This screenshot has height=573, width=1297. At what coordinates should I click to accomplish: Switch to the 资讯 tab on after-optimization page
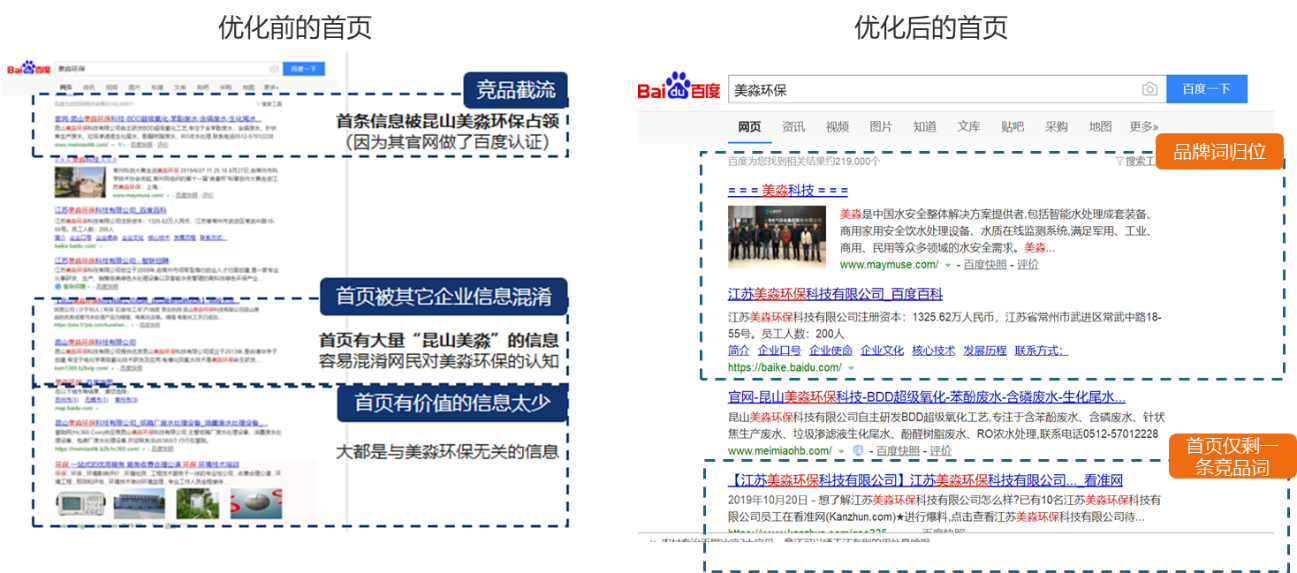(x=793, y=127)
